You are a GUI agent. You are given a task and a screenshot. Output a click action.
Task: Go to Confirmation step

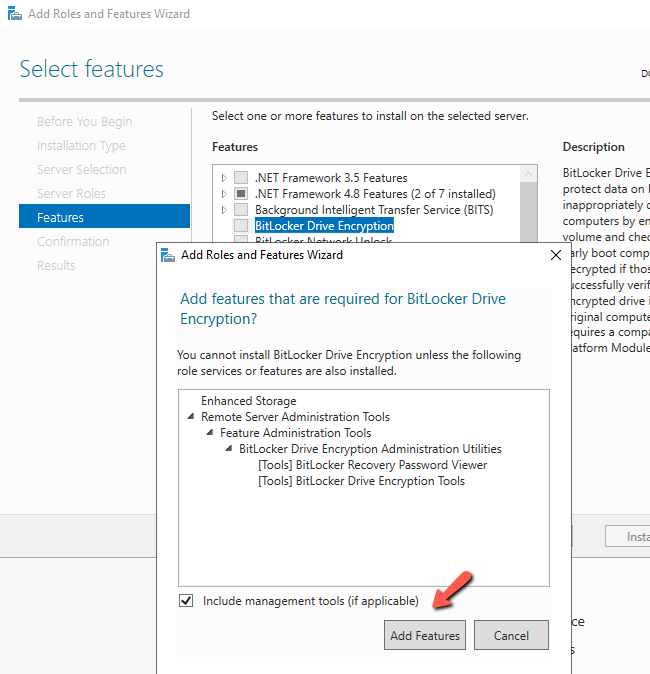click(73, 242)
